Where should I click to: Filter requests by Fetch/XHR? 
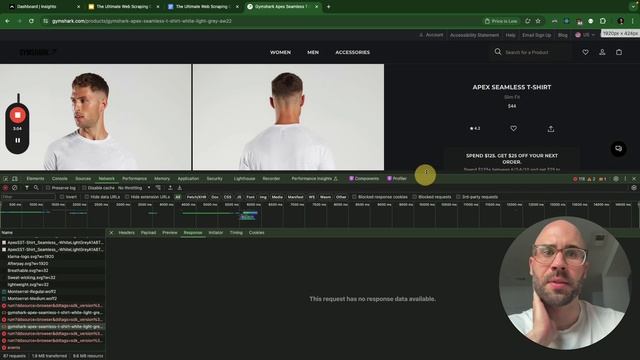(x=197, y=197)
